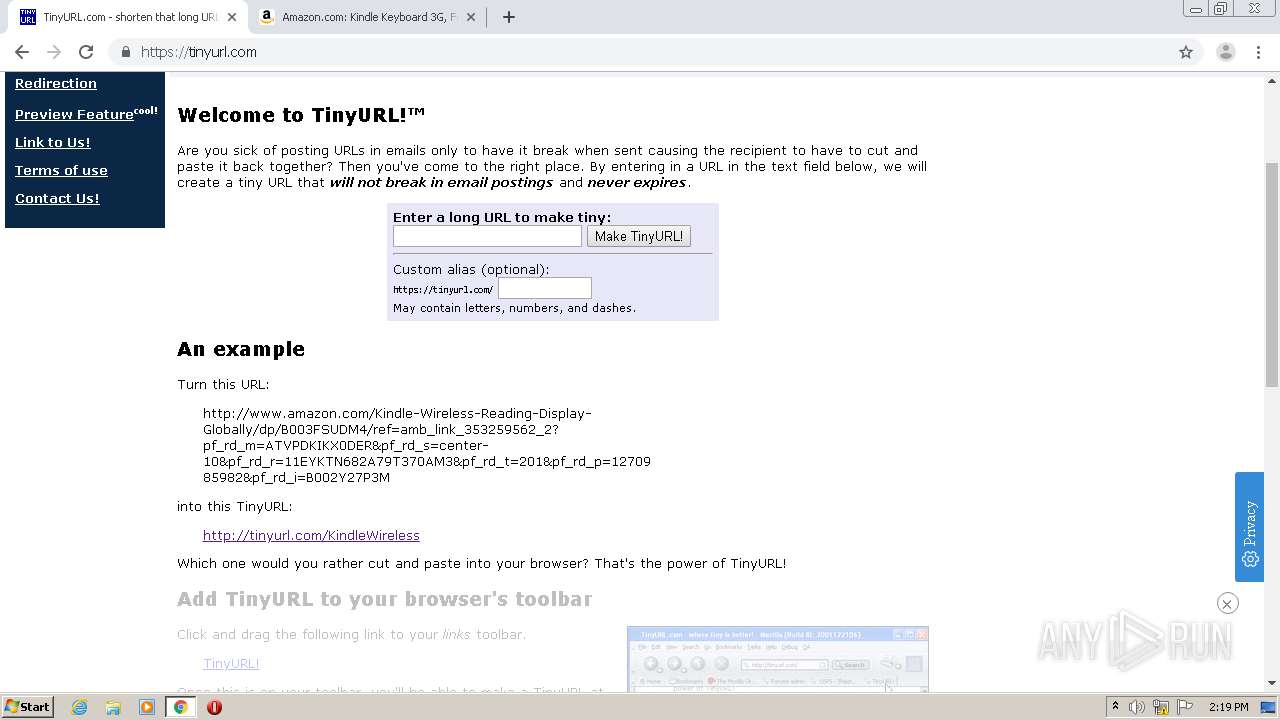This screenshot has height=720, width=1280.
Task: Click the browser forward arrow
Action: pyautogui.click(x=54, y=52)
